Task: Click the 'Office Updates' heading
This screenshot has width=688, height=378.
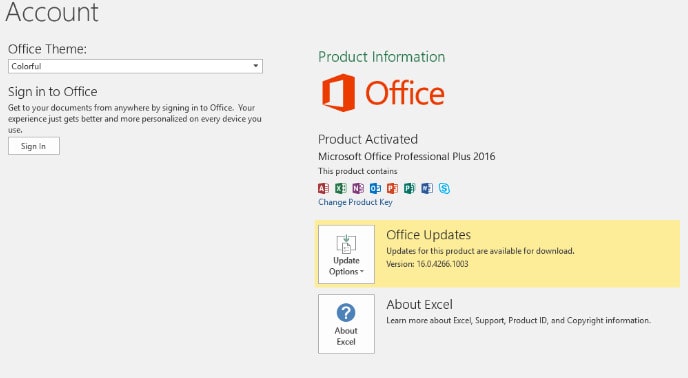Action: [428, 235]
